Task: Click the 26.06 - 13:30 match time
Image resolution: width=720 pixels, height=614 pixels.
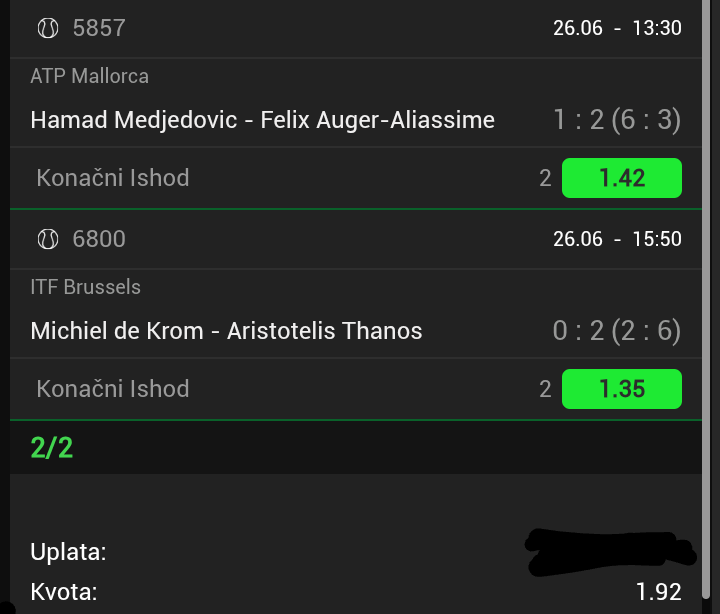Action: coord(617,28)
